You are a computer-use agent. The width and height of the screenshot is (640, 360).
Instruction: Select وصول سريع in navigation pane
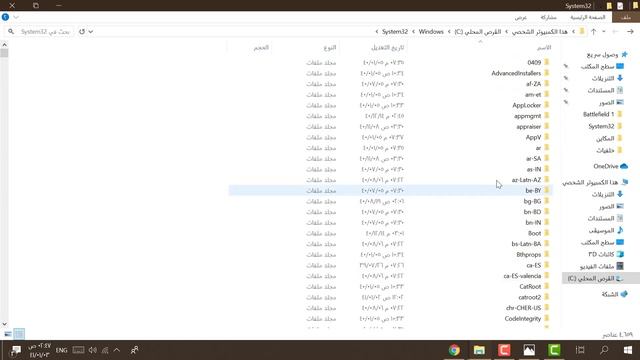tap(607, 54)
